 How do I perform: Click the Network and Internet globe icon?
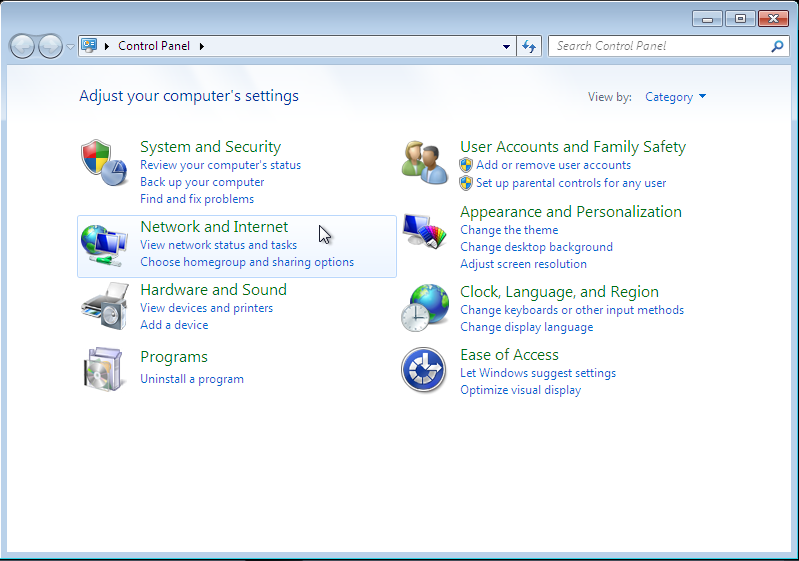click(x=104, y=246)
